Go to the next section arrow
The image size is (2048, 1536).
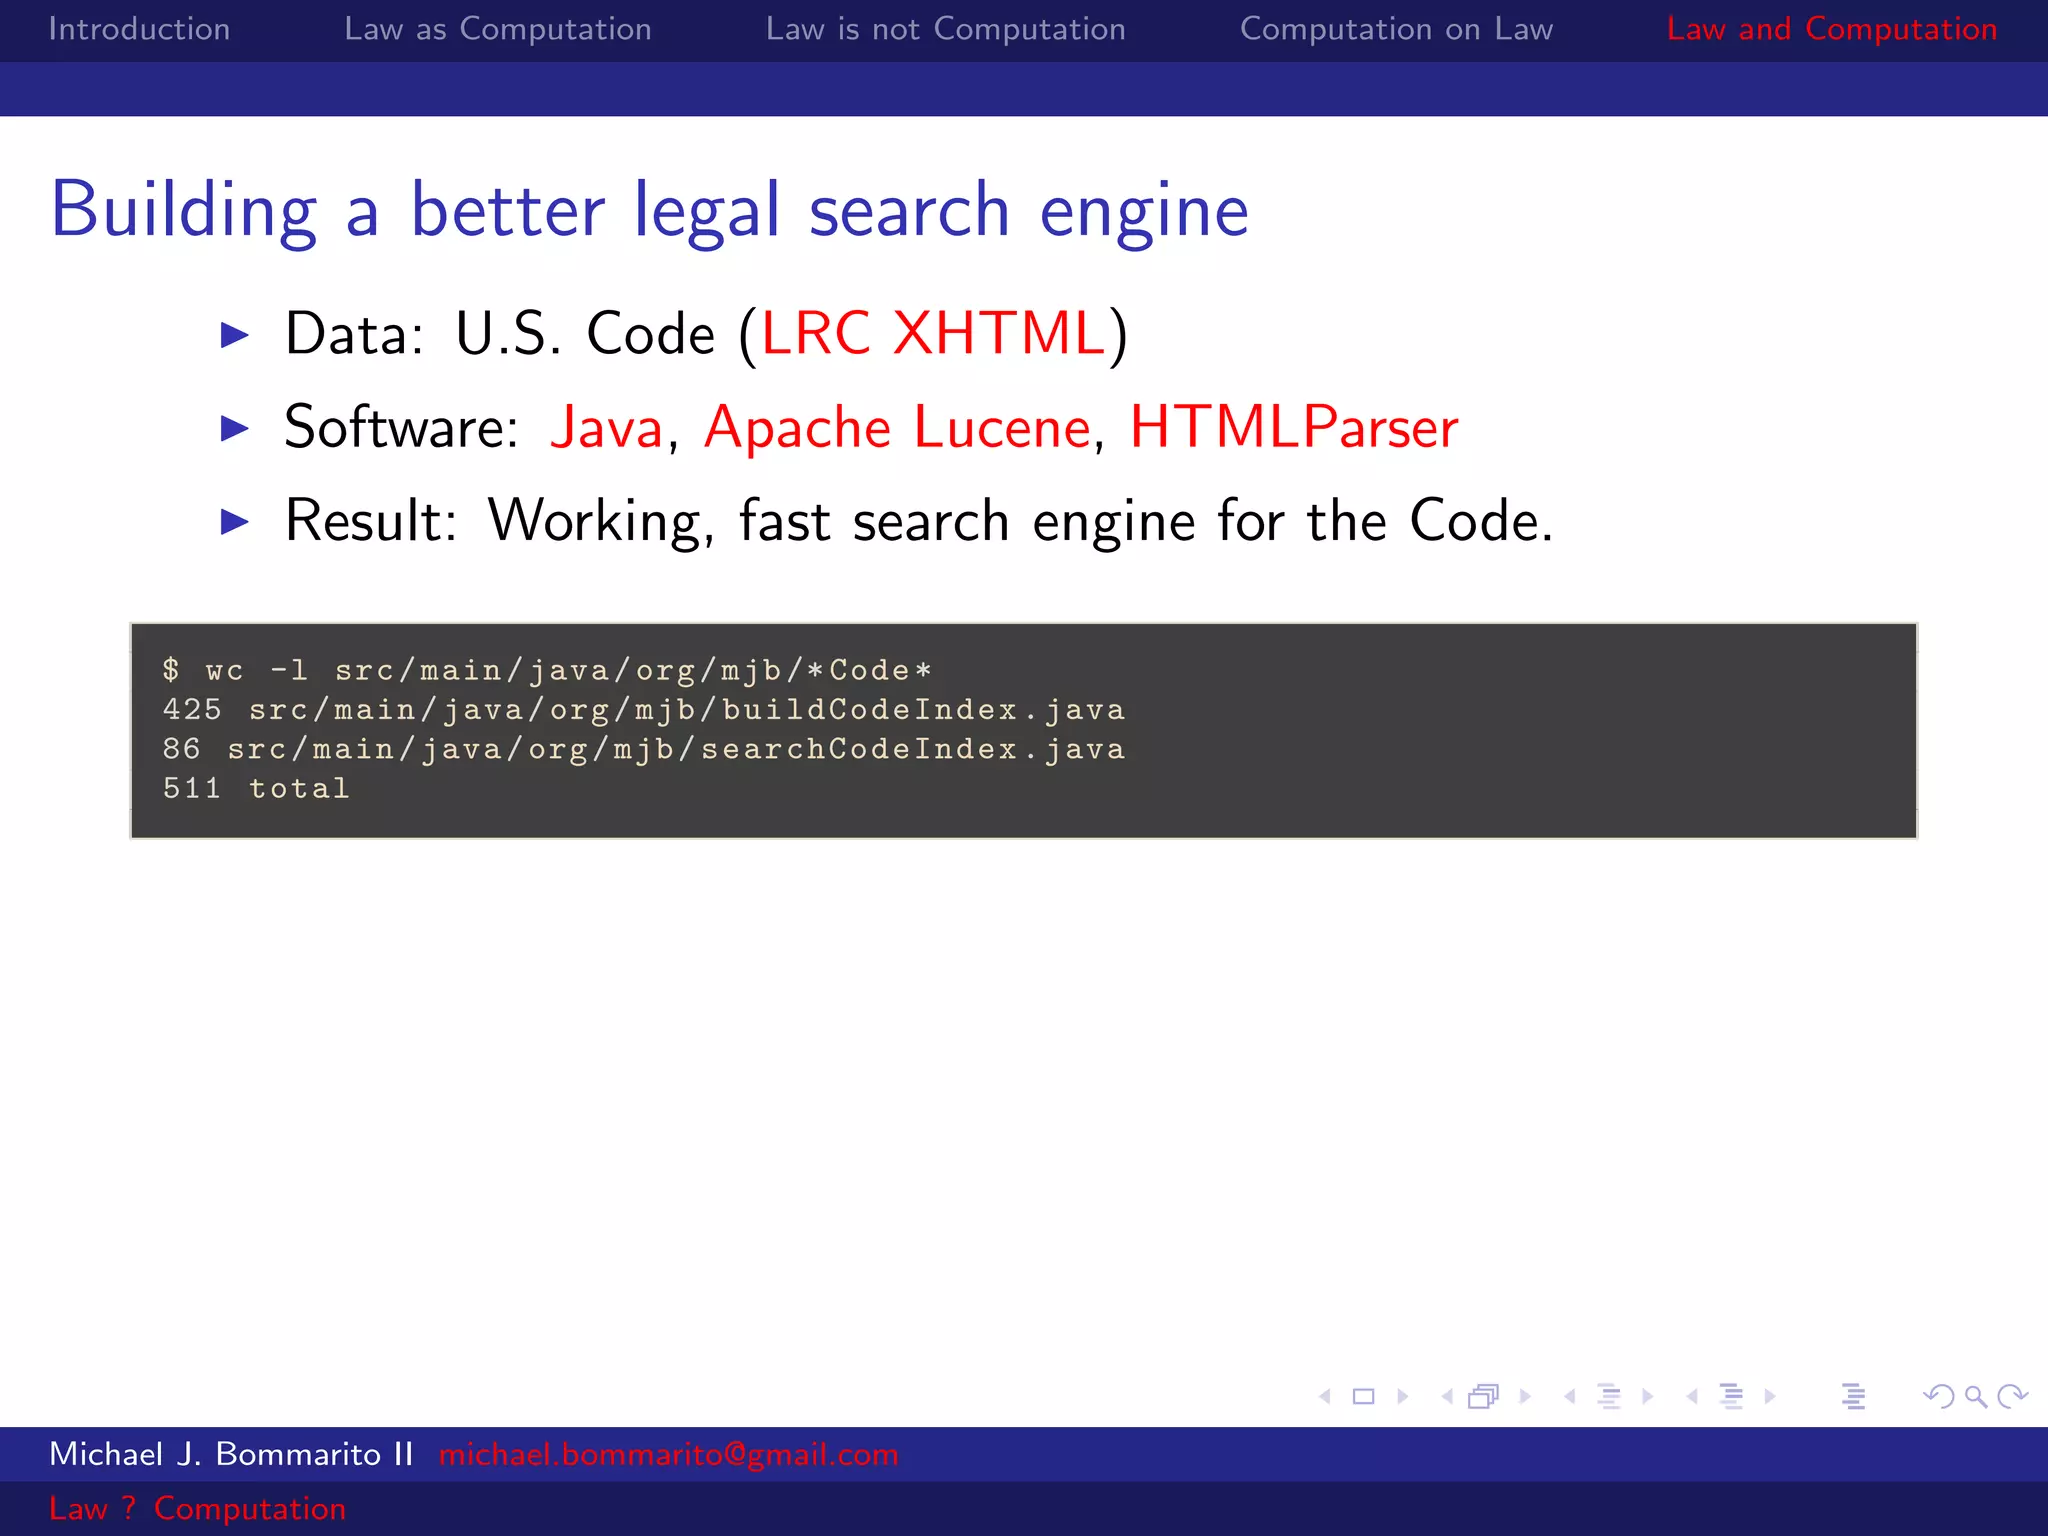pos(1770,1396)
